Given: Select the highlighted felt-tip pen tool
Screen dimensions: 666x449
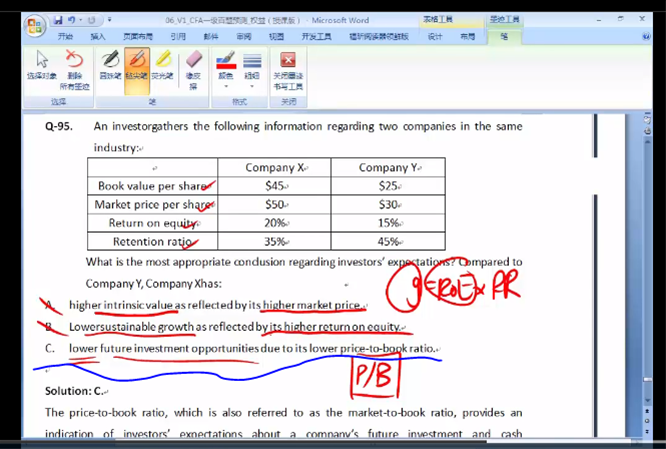Looking at the screenshot, I should (x=136, y=67).
